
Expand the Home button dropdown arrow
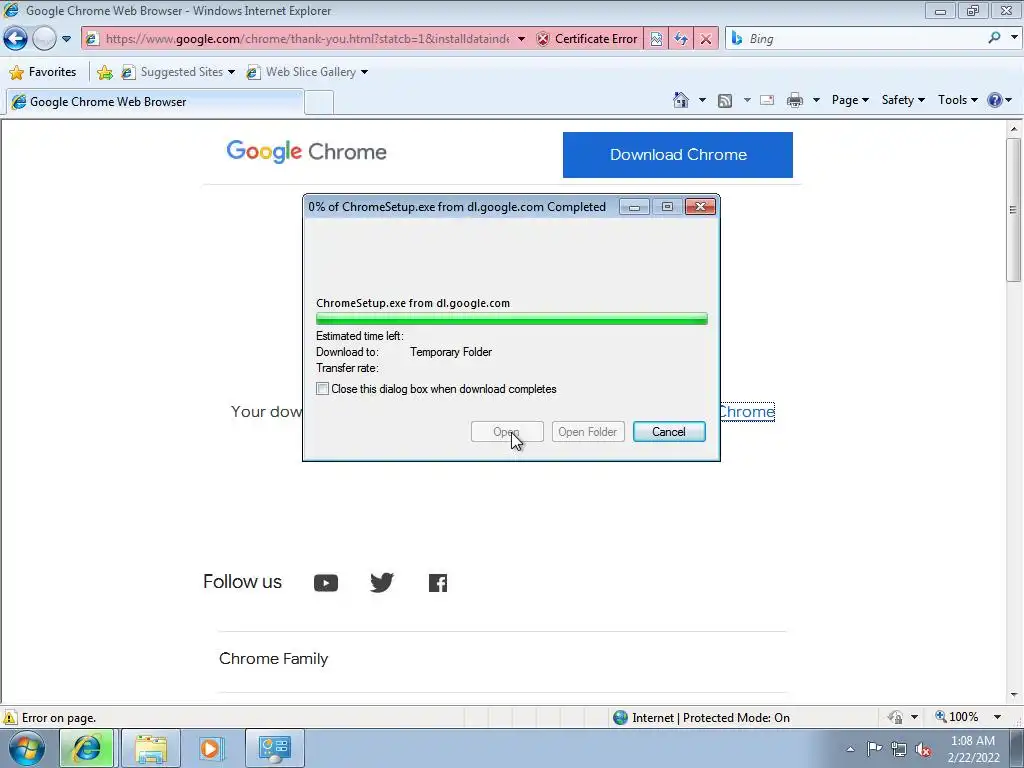[x=702, y=100]
